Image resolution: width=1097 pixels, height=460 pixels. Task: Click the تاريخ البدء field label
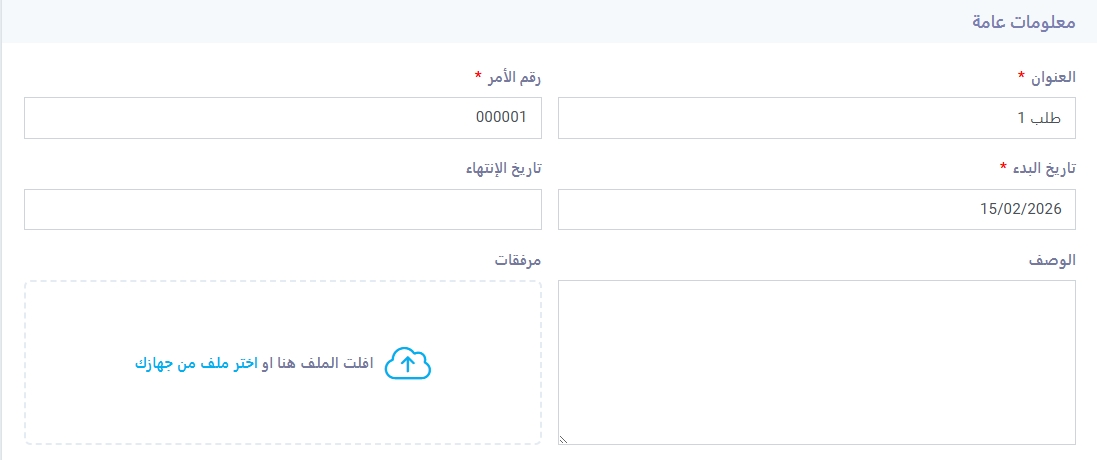tap(1043, 168)
